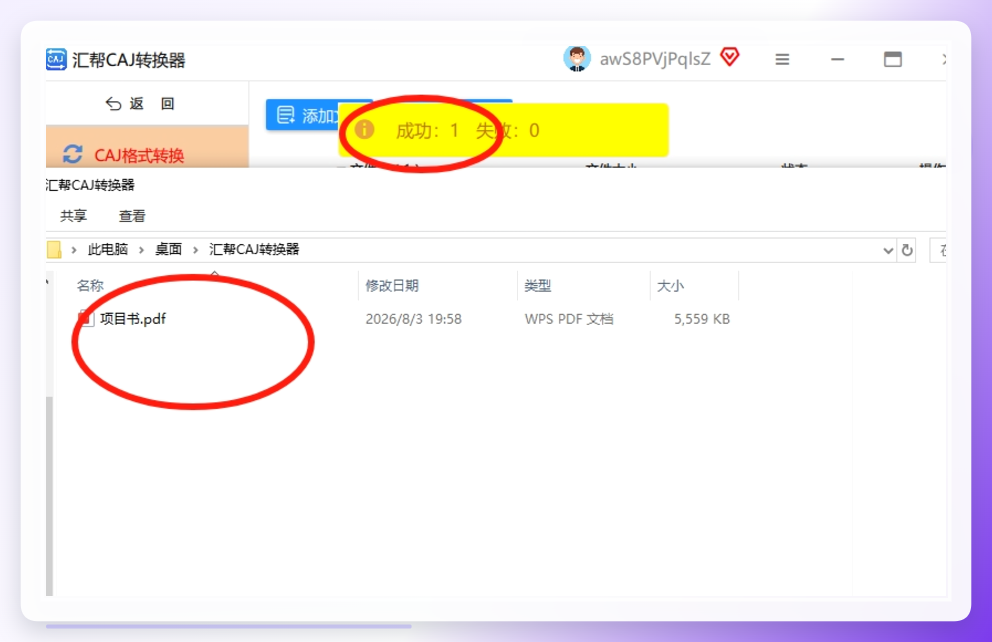Open the 查看 tab in file explorer
992x642 pixels.
pyautogui.click(x=132, y=216)
